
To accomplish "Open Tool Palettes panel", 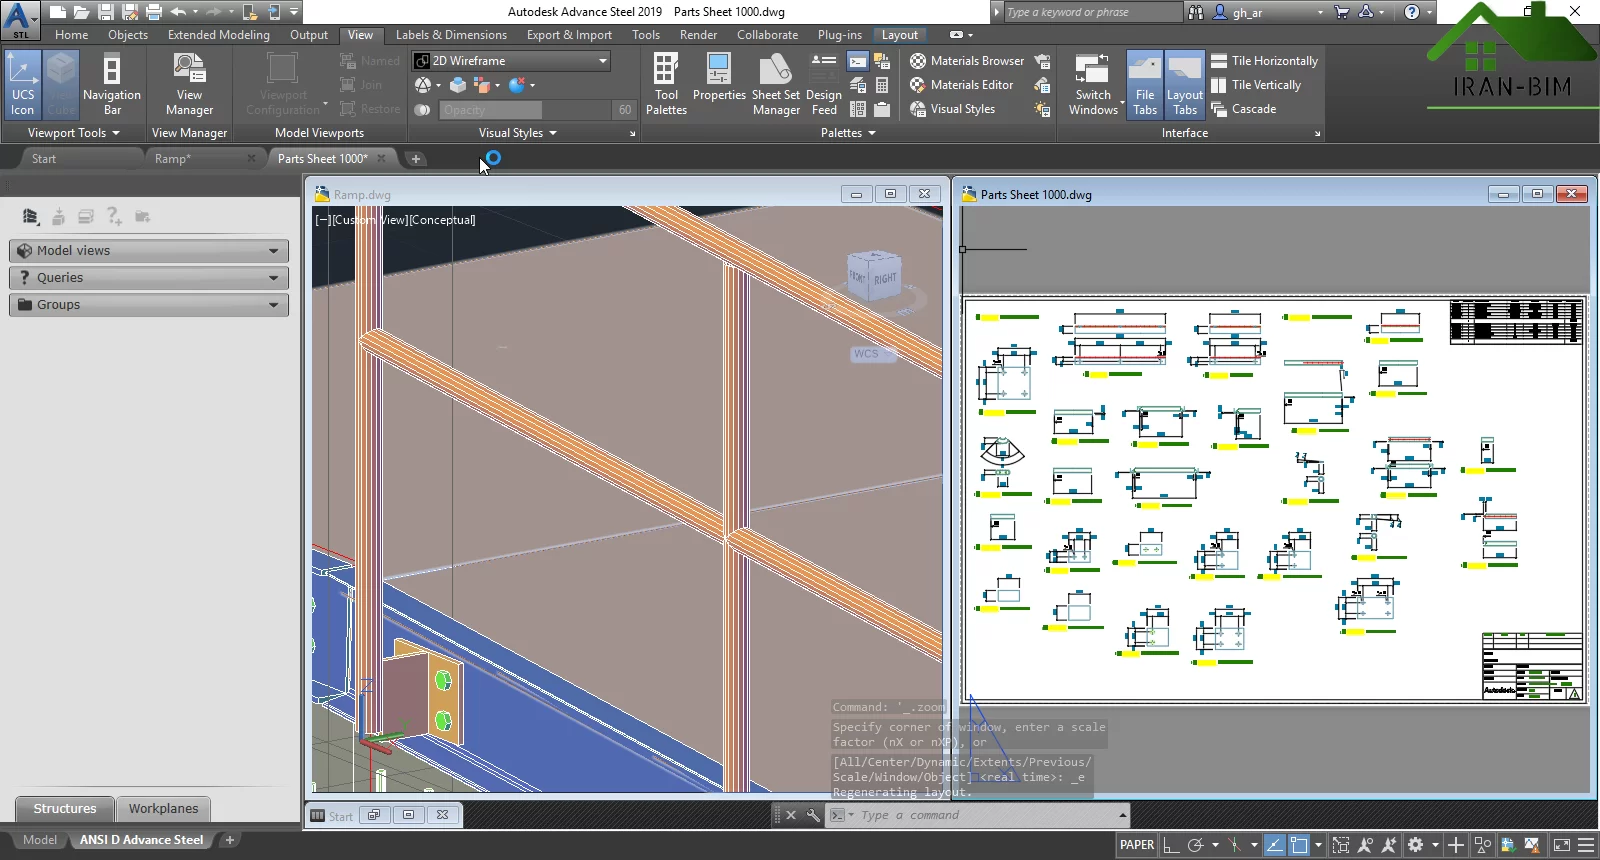I will (666, 84).
